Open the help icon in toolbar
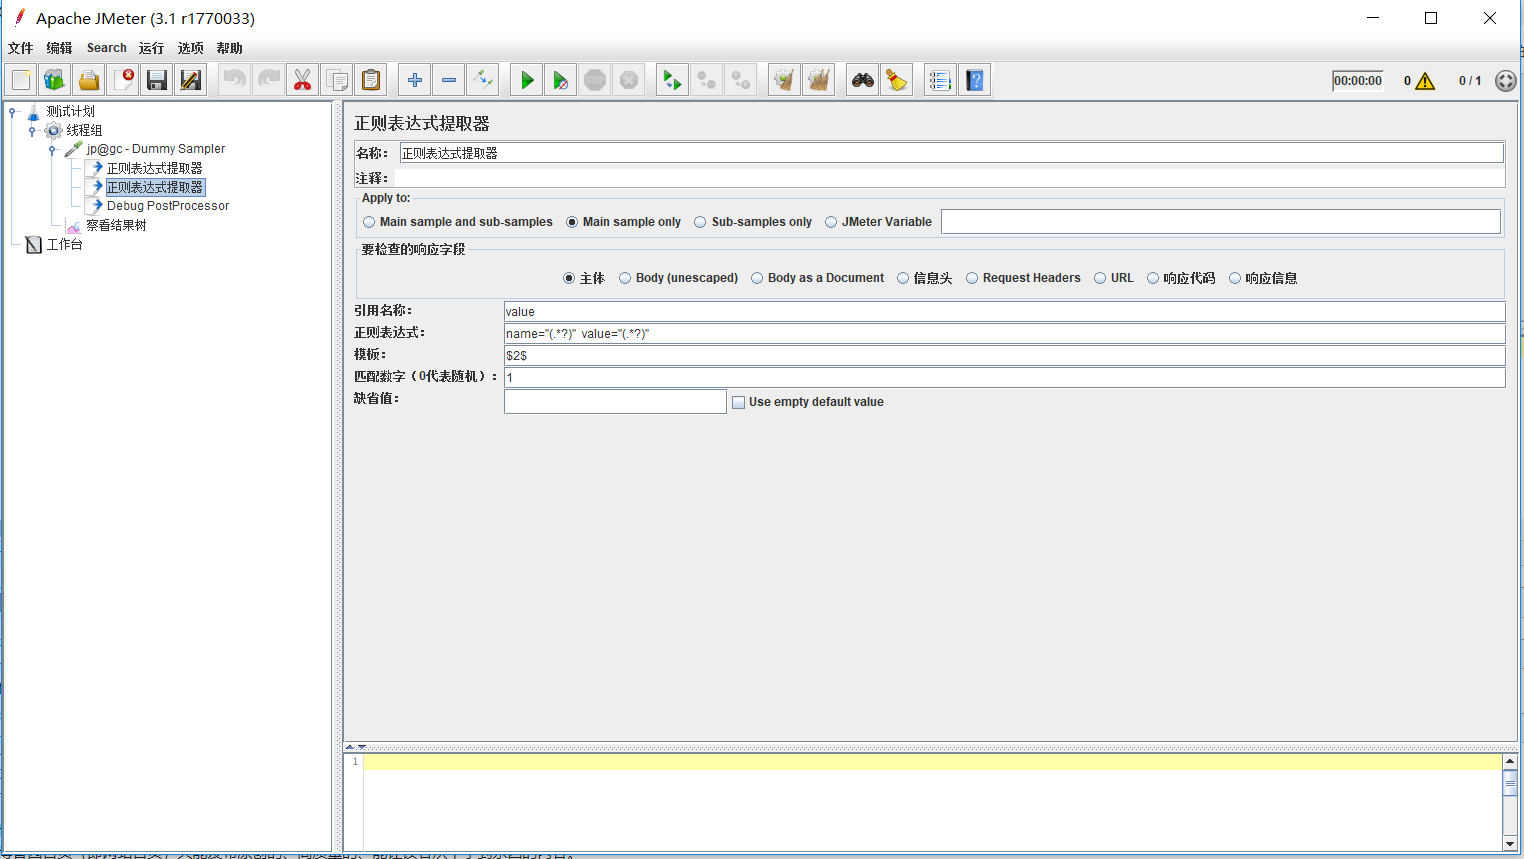The width and height of the screenshot is (1524, 859). 975,80
